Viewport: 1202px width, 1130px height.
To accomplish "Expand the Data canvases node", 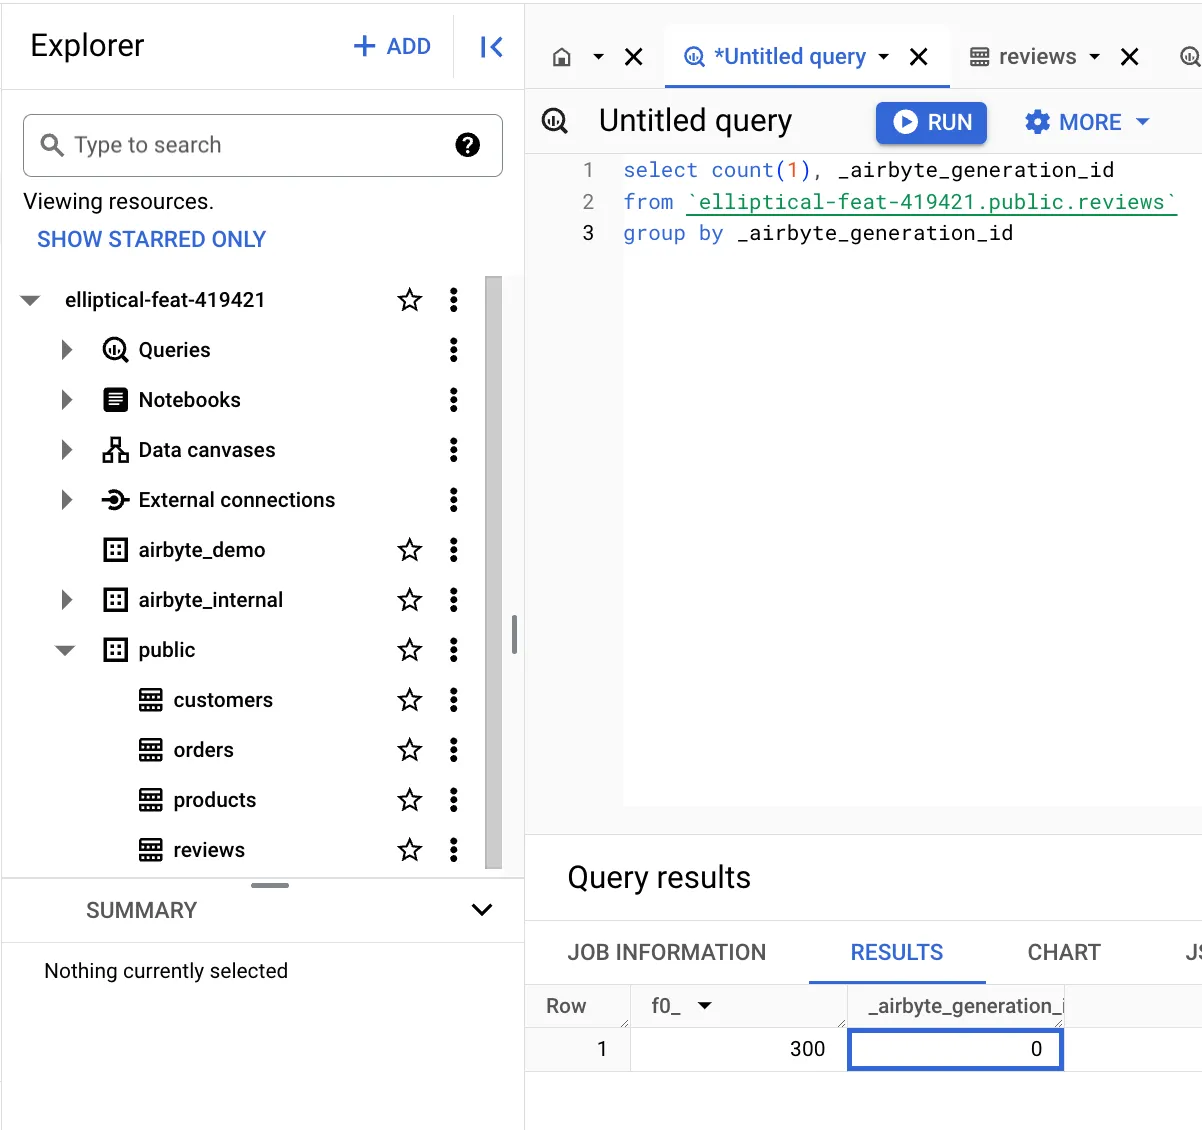I will 67,450.
